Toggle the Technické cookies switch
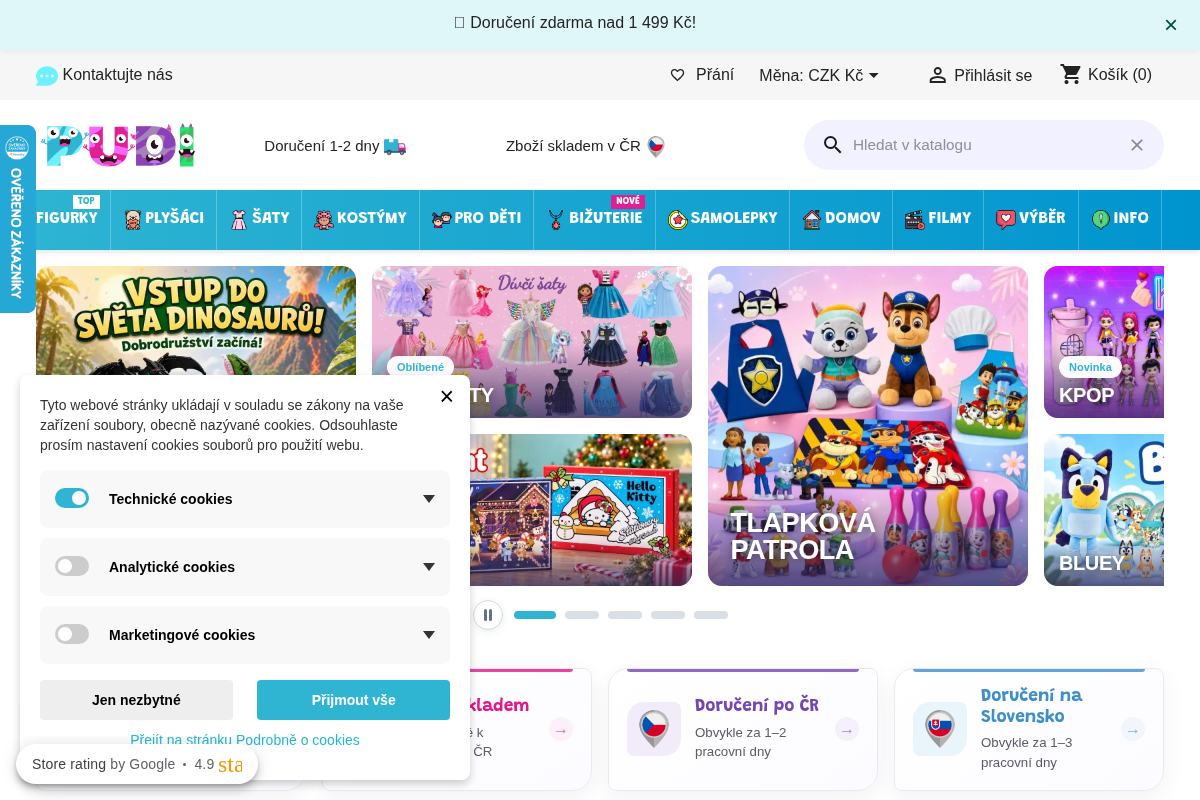Image resolution: width=1200 pixels, height=800 pixels. [x=72, y=498]
